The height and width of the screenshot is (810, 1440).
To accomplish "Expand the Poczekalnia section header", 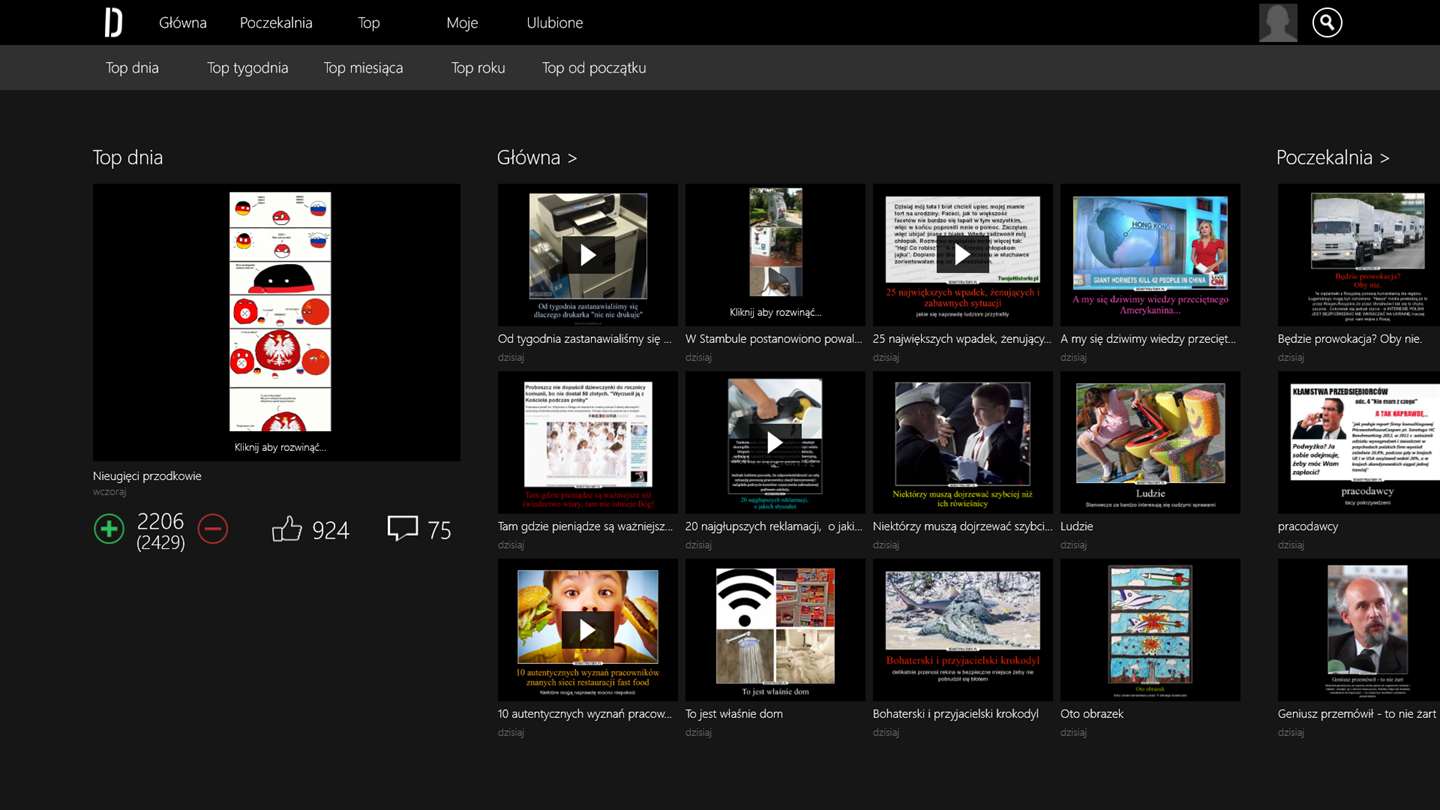I will 1332,157.
